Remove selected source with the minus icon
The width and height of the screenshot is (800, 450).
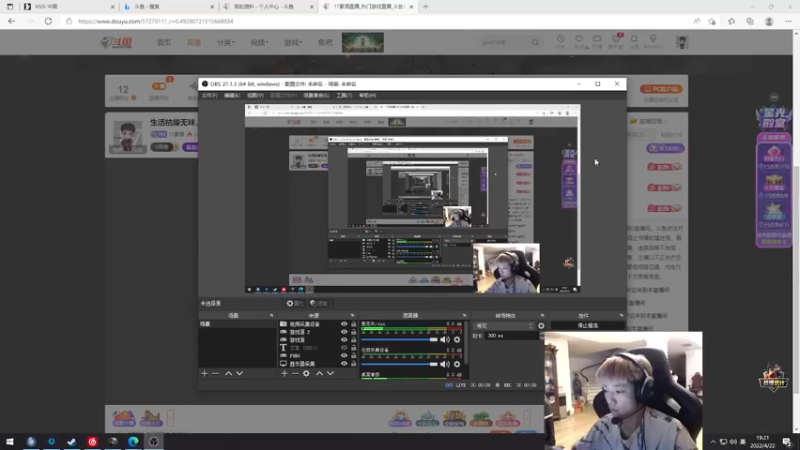point(295,373)
